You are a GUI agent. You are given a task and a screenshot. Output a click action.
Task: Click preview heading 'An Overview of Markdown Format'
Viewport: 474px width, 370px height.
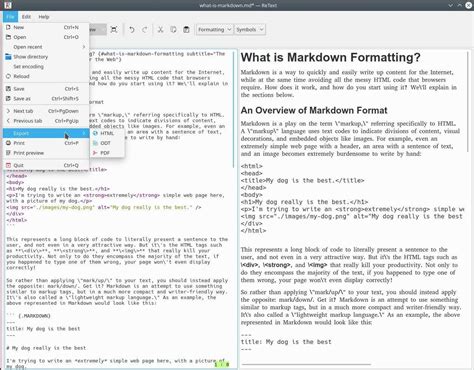[314, 110]
